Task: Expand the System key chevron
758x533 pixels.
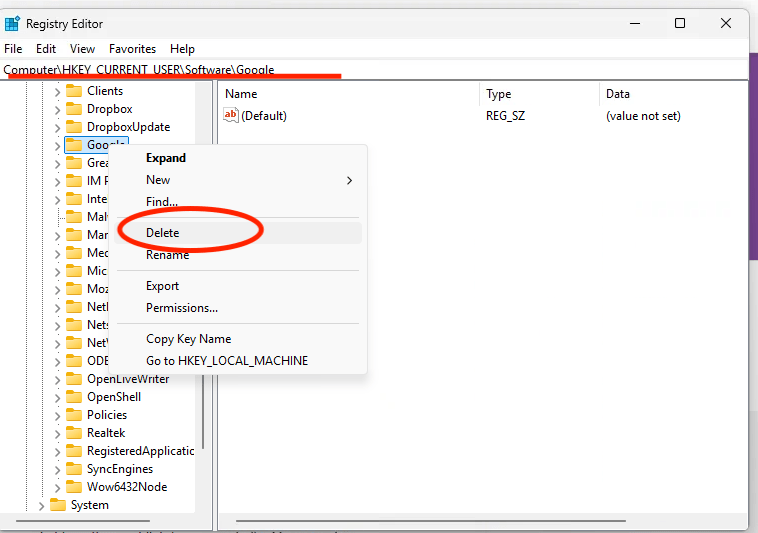Action: coord(41,506)
